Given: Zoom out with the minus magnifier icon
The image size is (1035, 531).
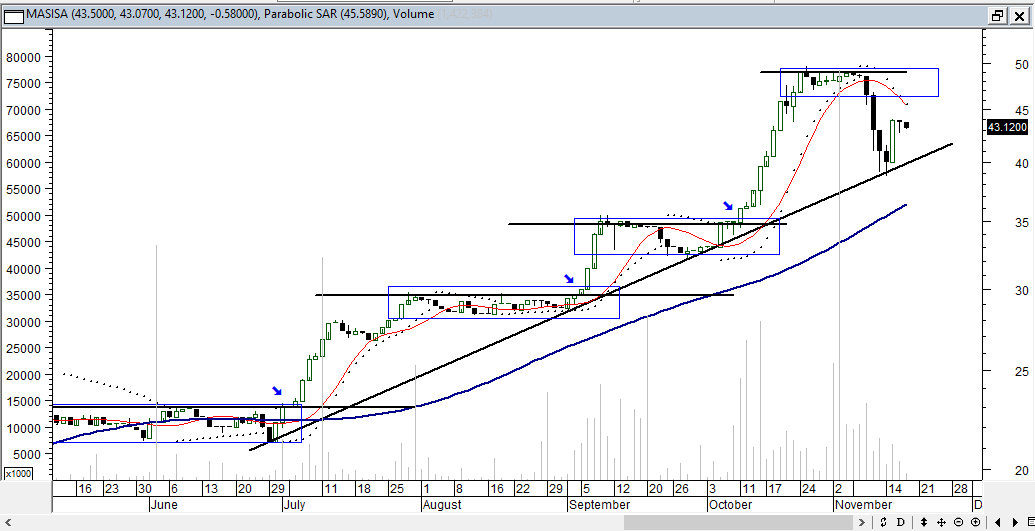Looking at the screenshot, I should tap(958, 522).
